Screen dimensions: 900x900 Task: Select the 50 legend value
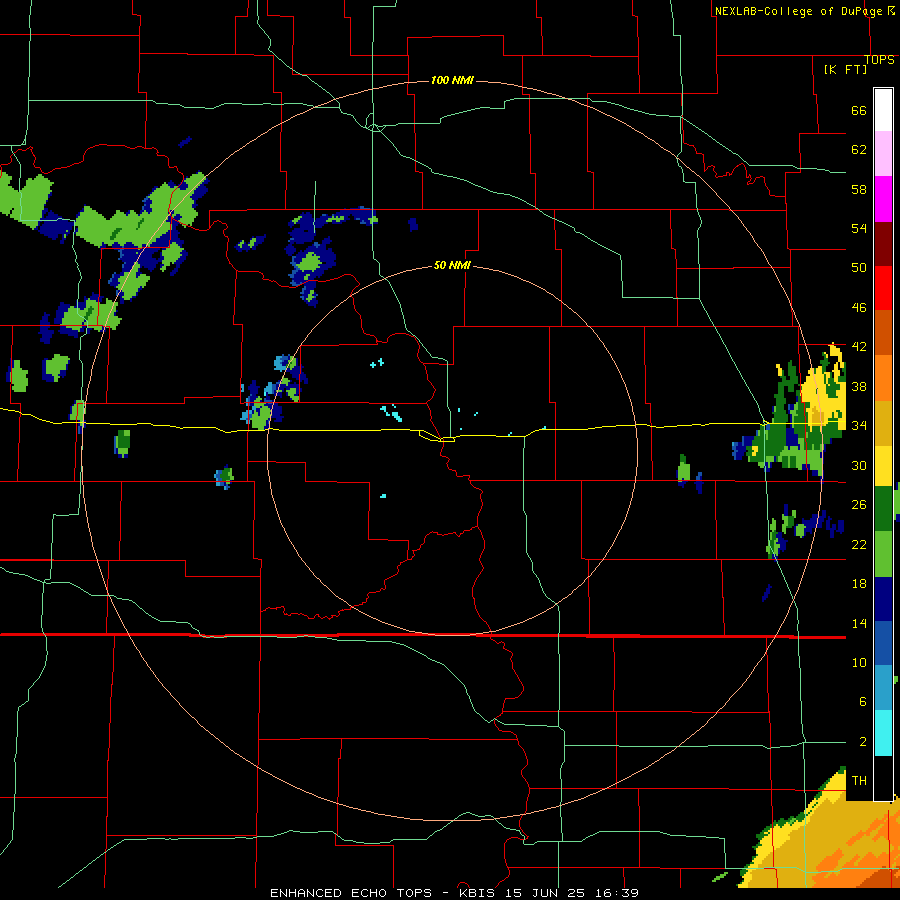click(859, 268)
